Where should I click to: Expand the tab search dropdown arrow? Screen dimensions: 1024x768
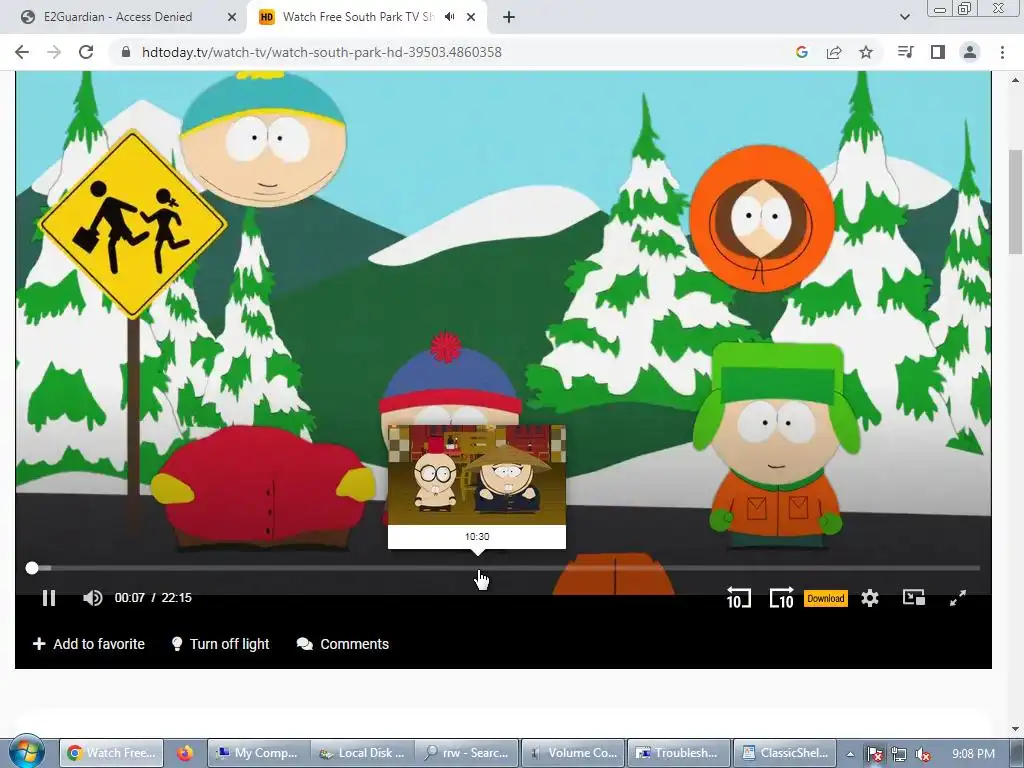(904, 17)
